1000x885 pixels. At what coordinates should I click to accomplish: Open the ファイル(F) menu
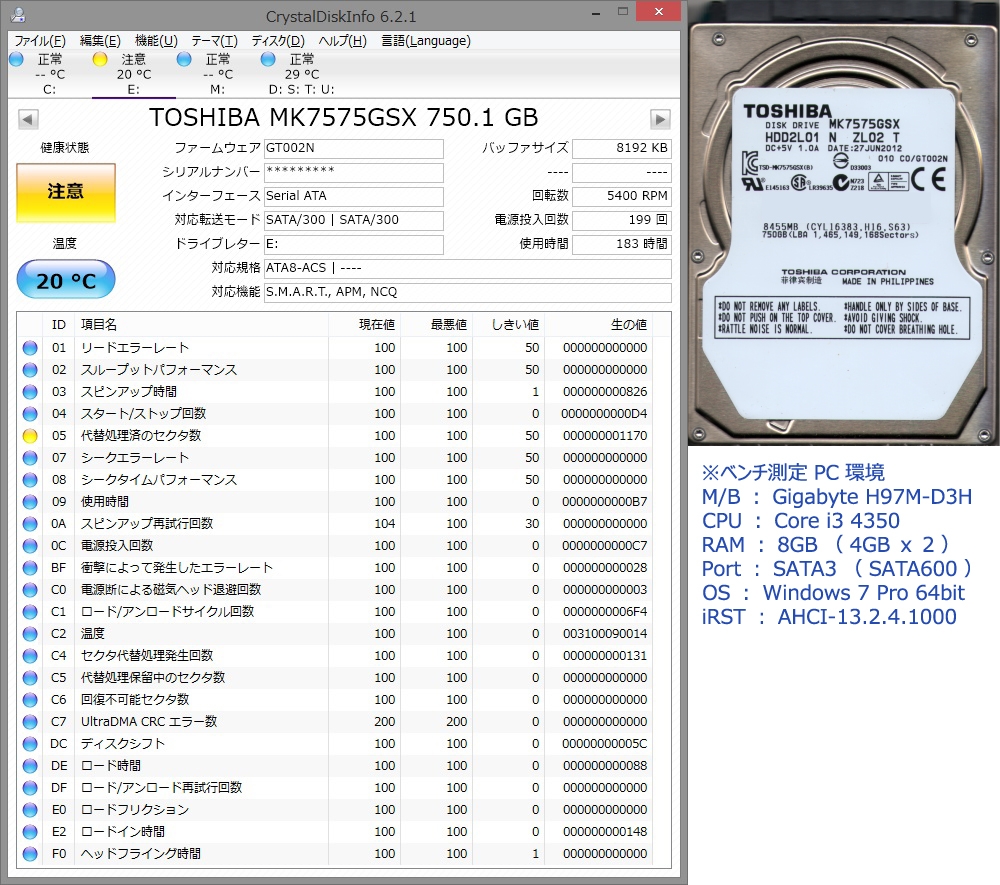40,41
